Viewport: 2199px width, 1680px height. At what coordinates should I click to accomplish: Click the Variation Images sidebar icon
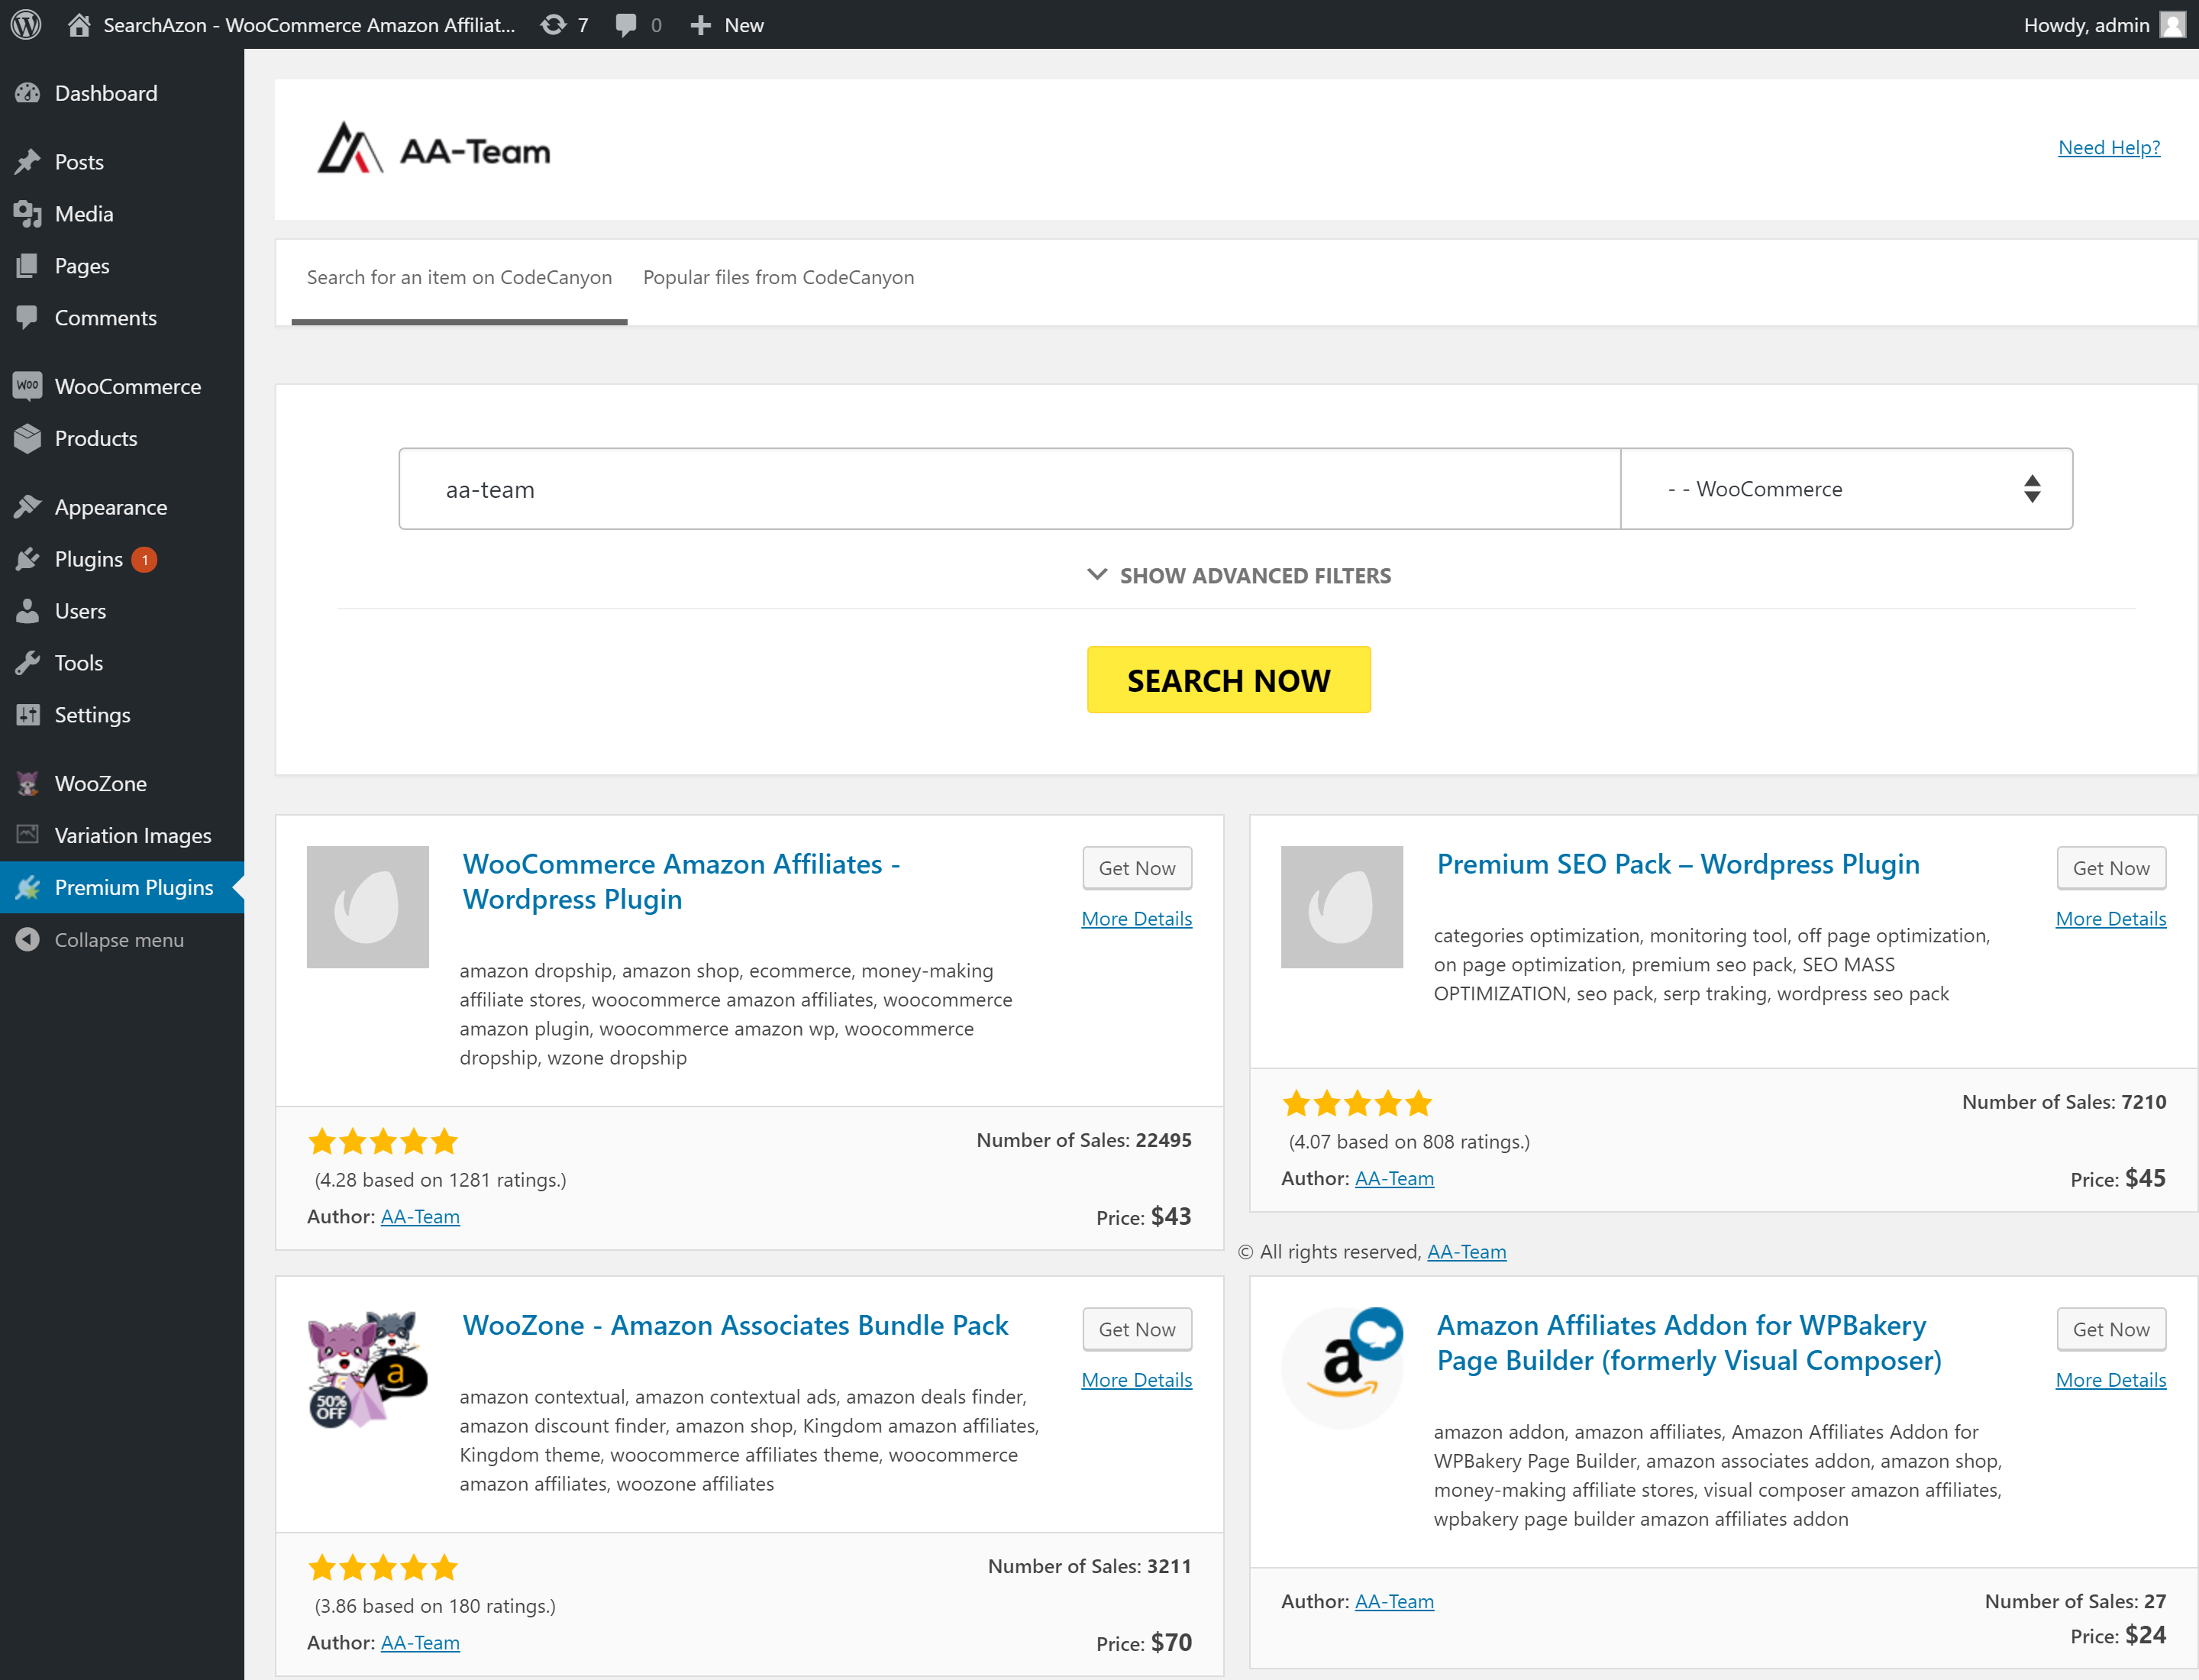coord(27,835)
